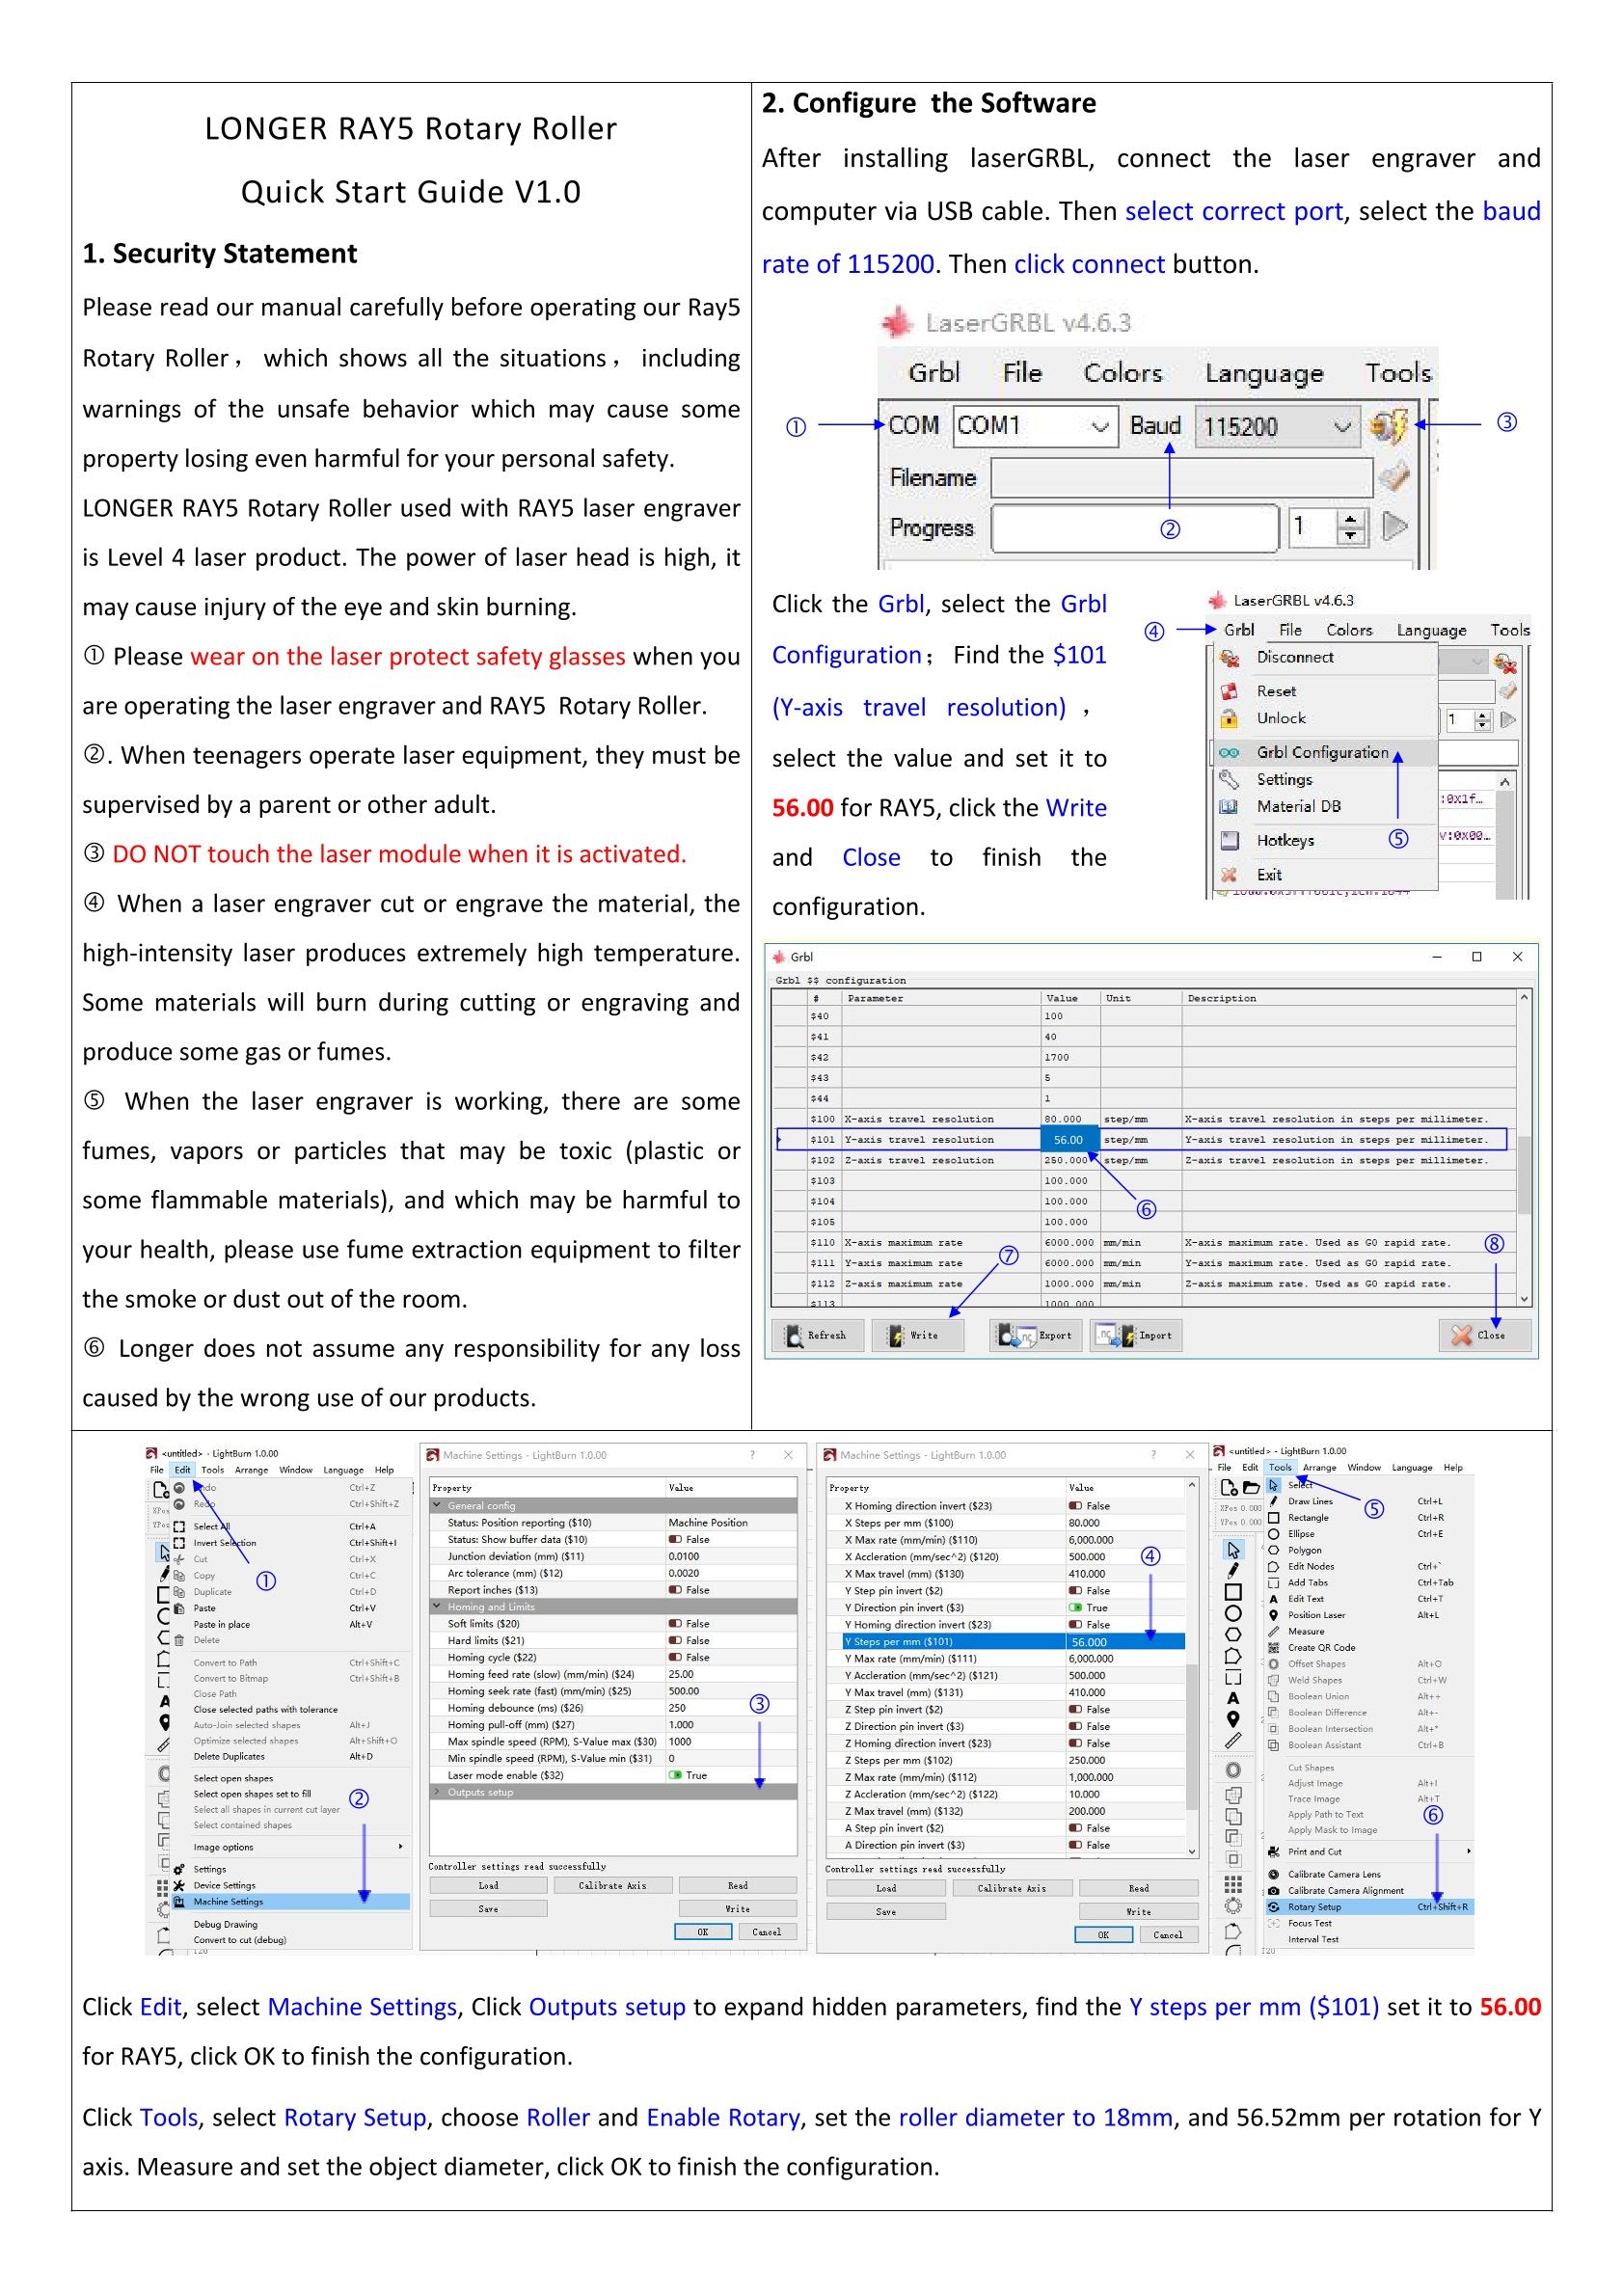The height and width of the screenshot is (2296, 1623).
Task: Select the Measure ruler tool in the LightBurn Tools-menu window toolbar
Action: [1233, 1741]
